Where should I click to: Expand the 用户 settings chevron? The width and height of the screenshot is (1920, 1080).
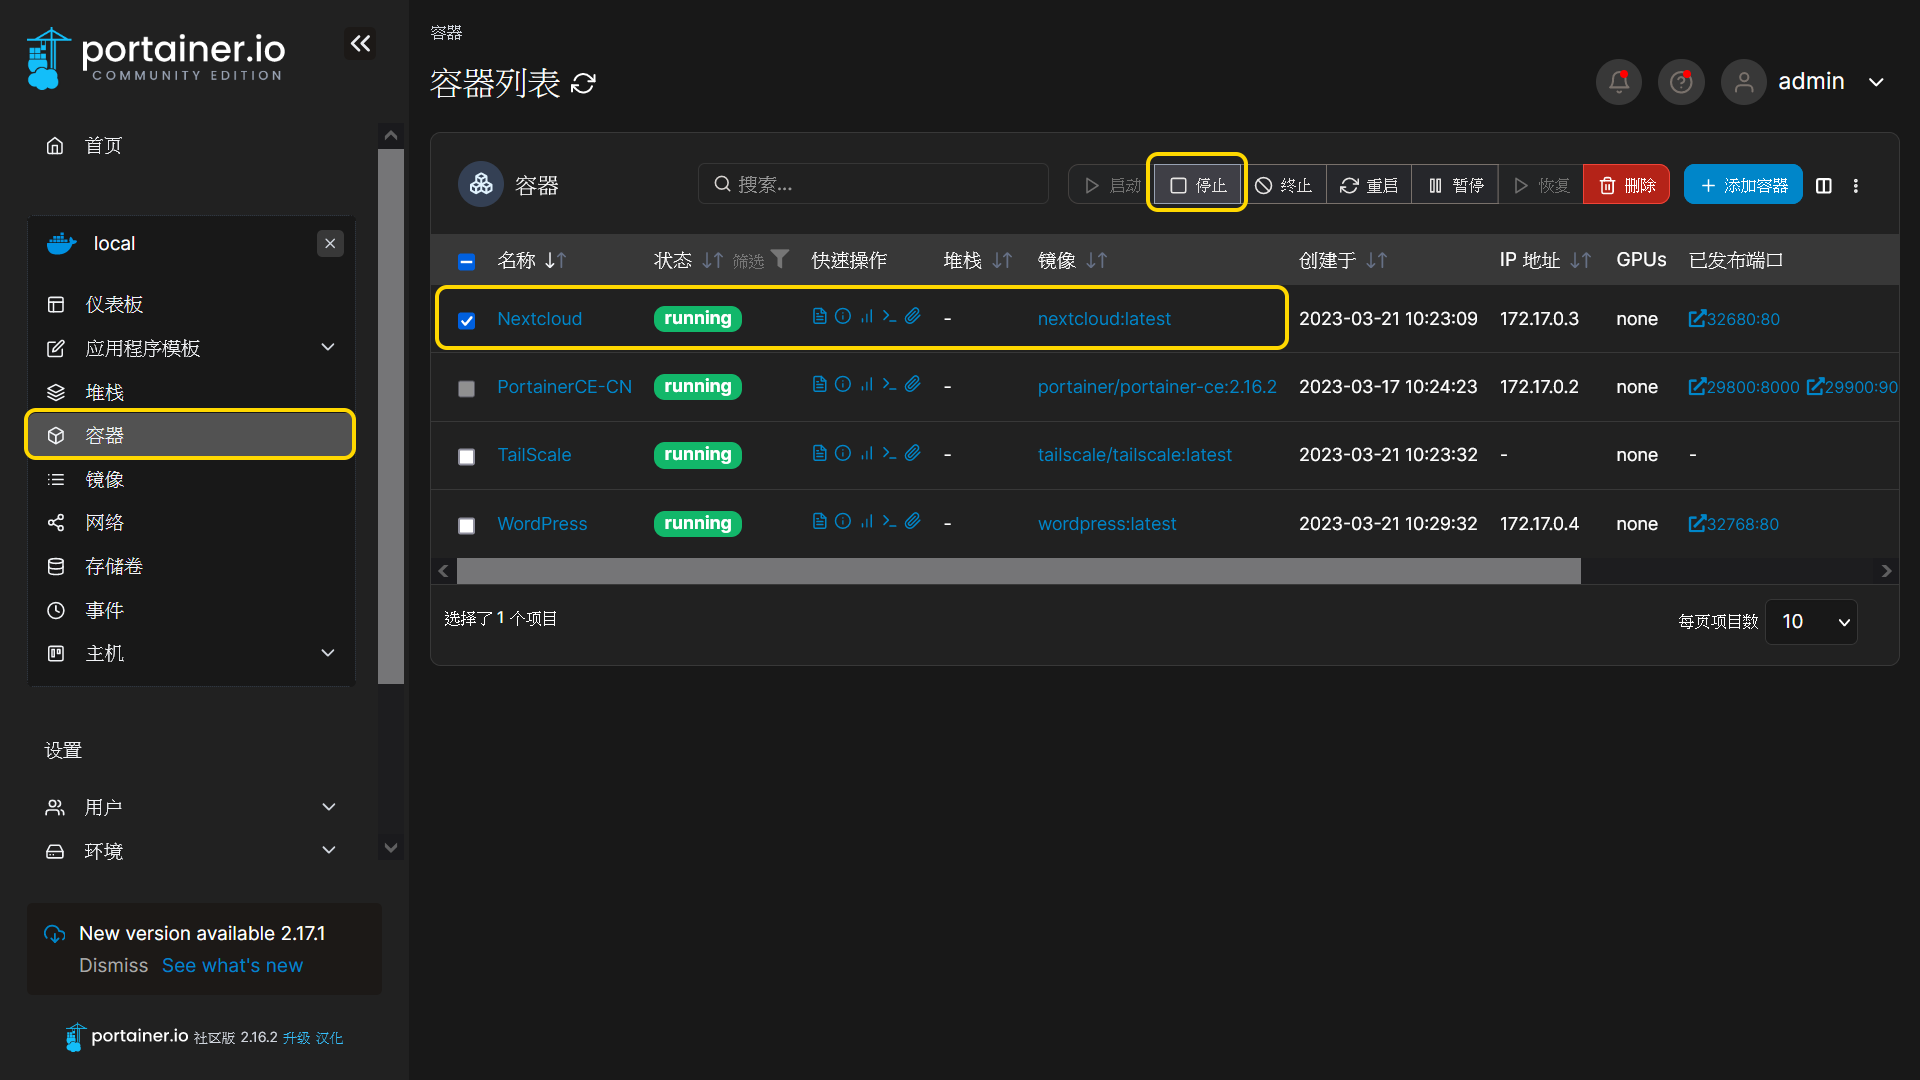(328, 807)
